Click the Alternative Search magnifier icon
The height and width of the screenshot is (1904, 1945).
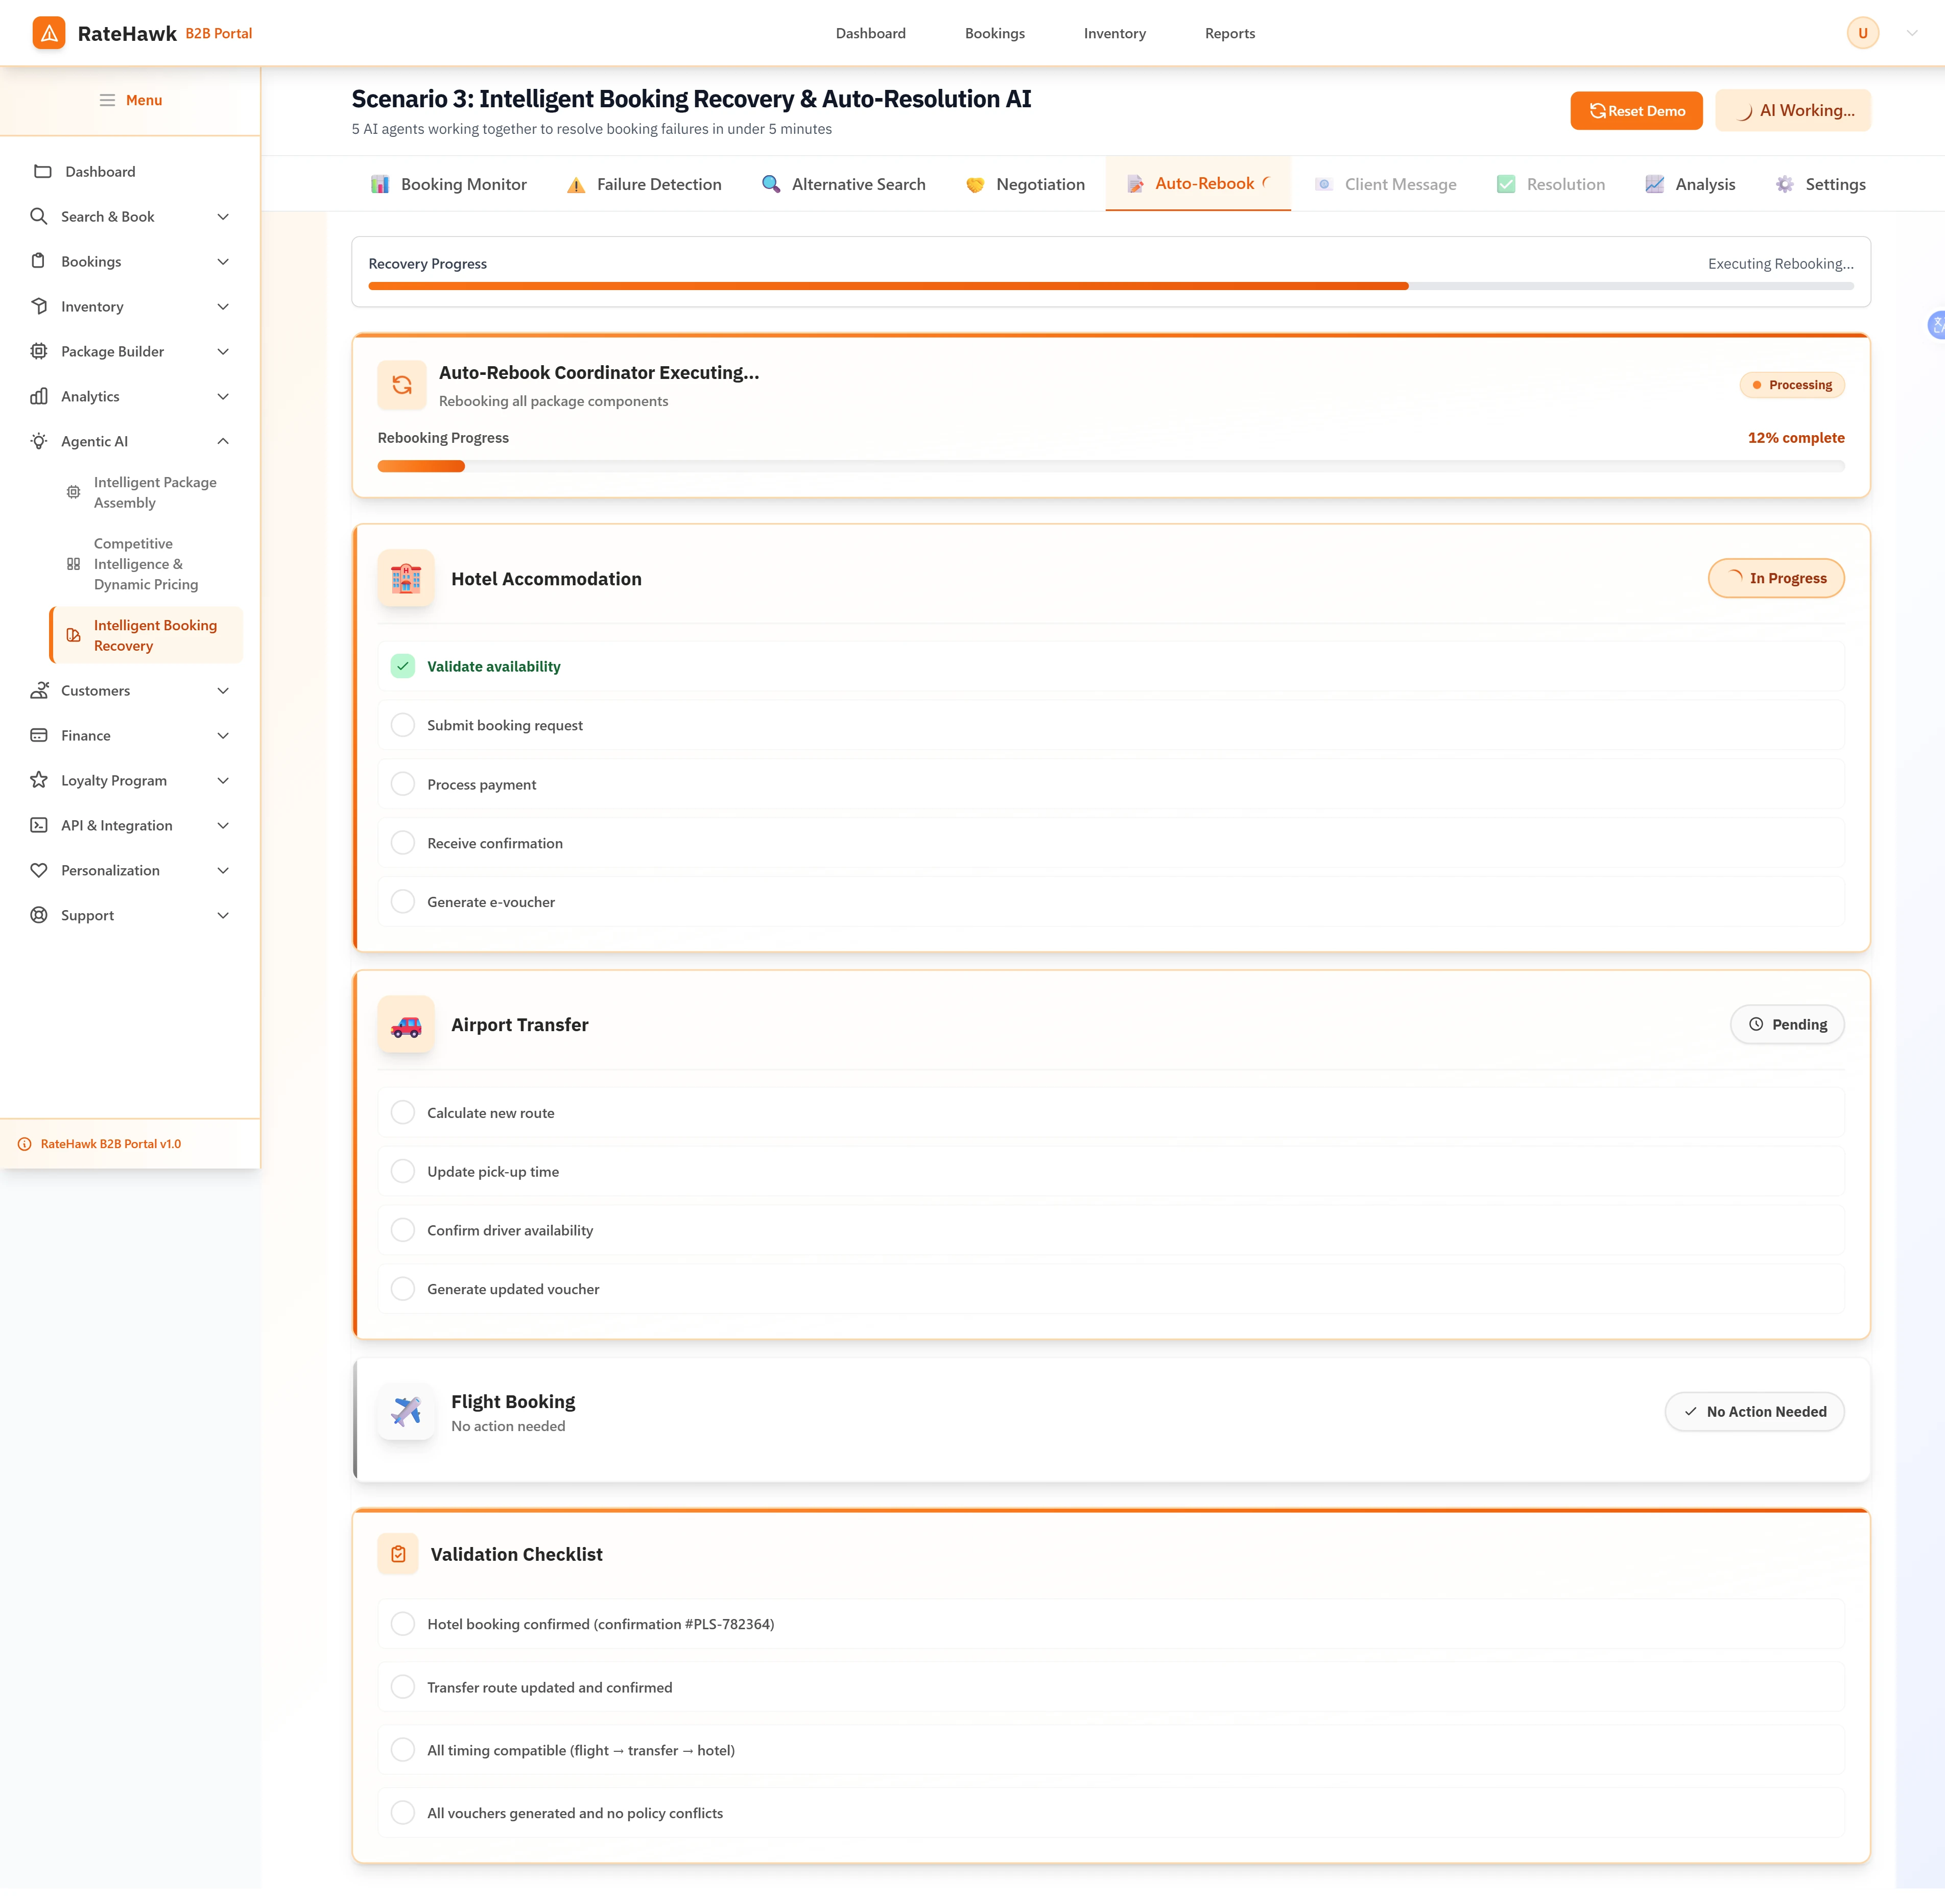tap(770, 184)
